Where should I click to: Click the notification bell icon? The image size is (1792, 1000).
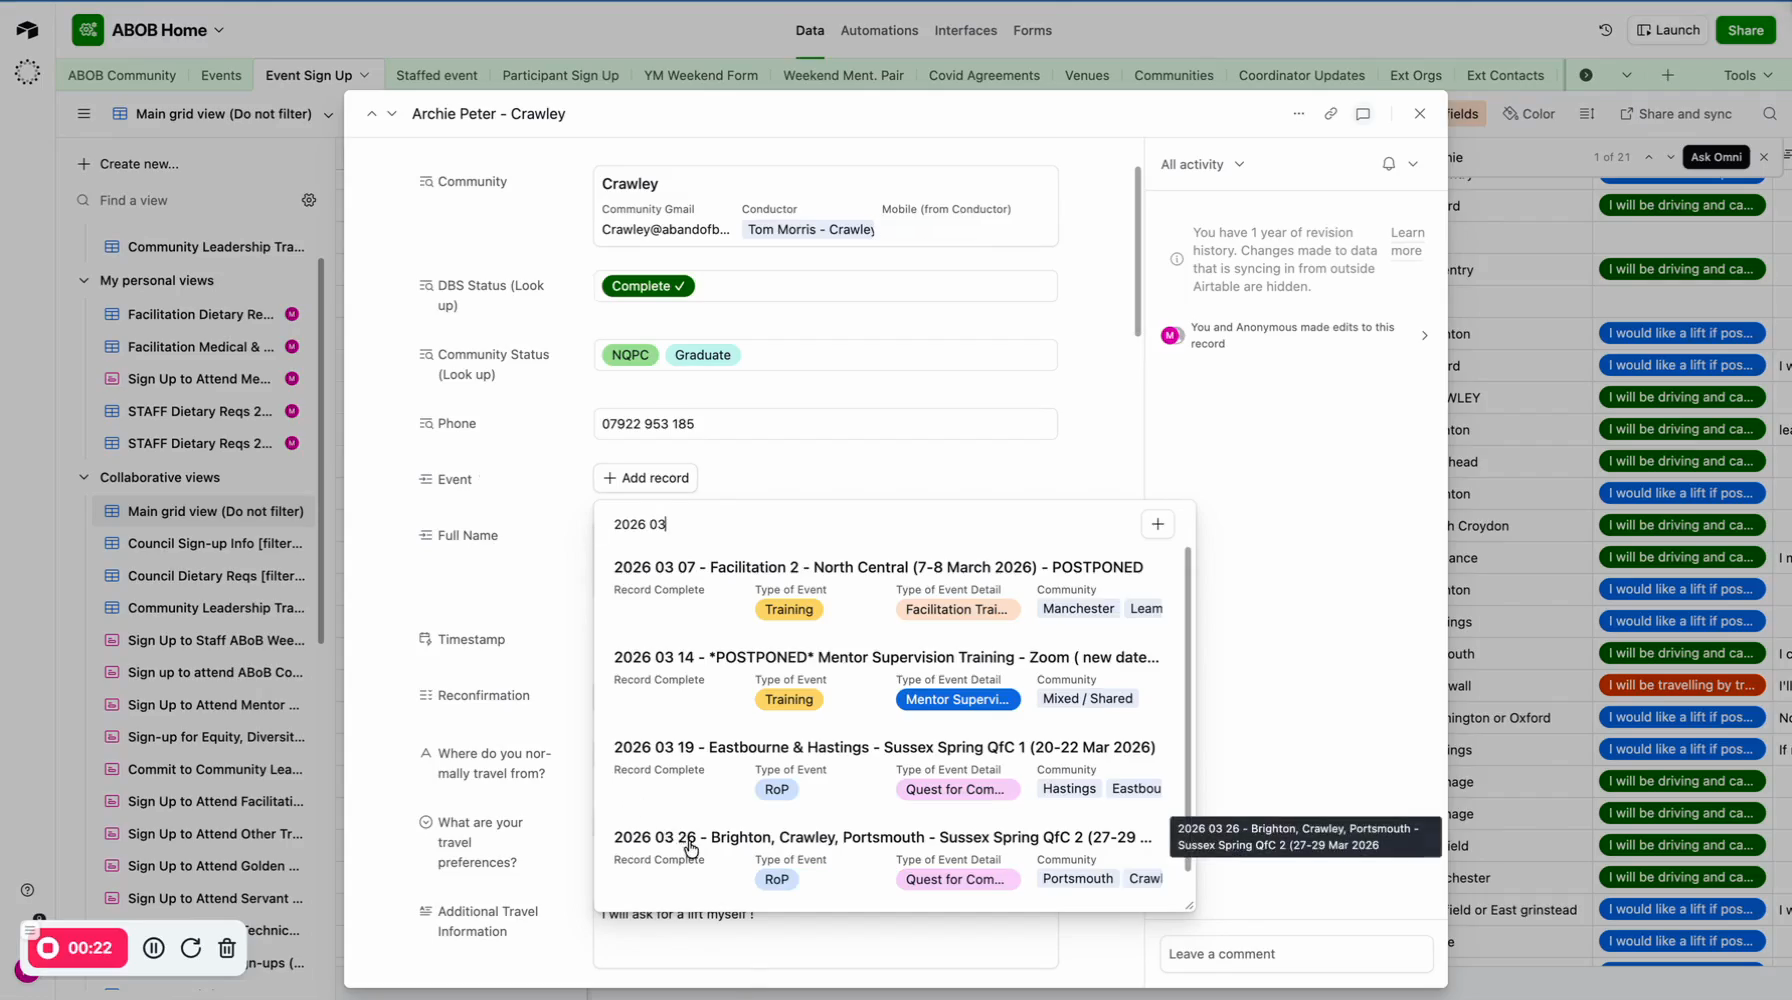click(1388, 164)
